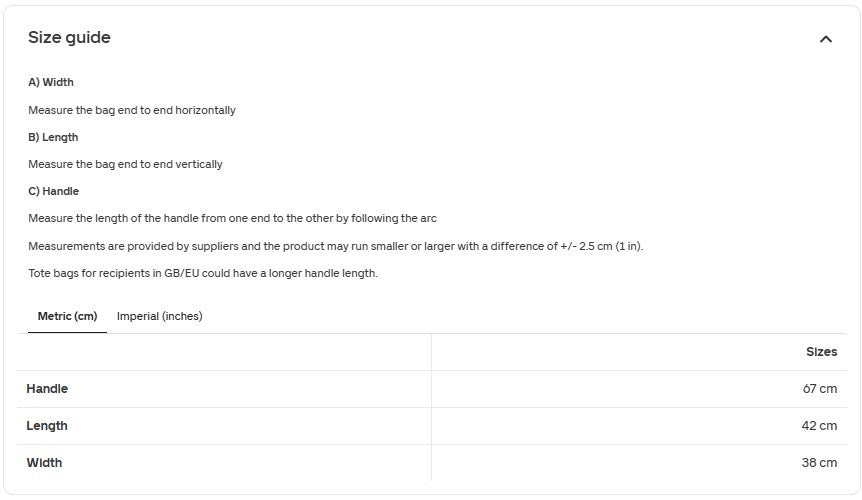Click the Width row label

pos(44,463)
